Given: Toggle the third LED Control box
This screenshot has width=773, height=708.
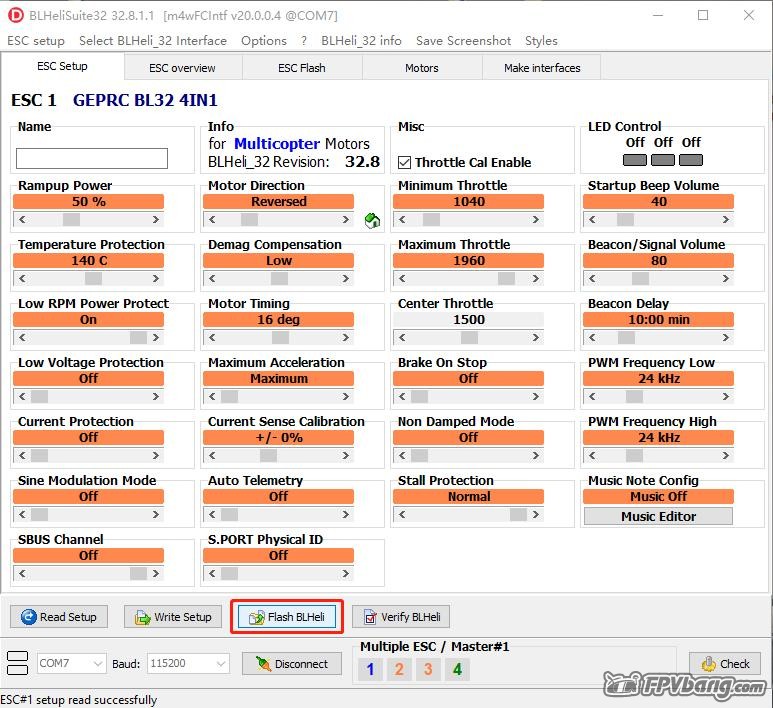Looking at the screenshot, I should coord(691,160).
